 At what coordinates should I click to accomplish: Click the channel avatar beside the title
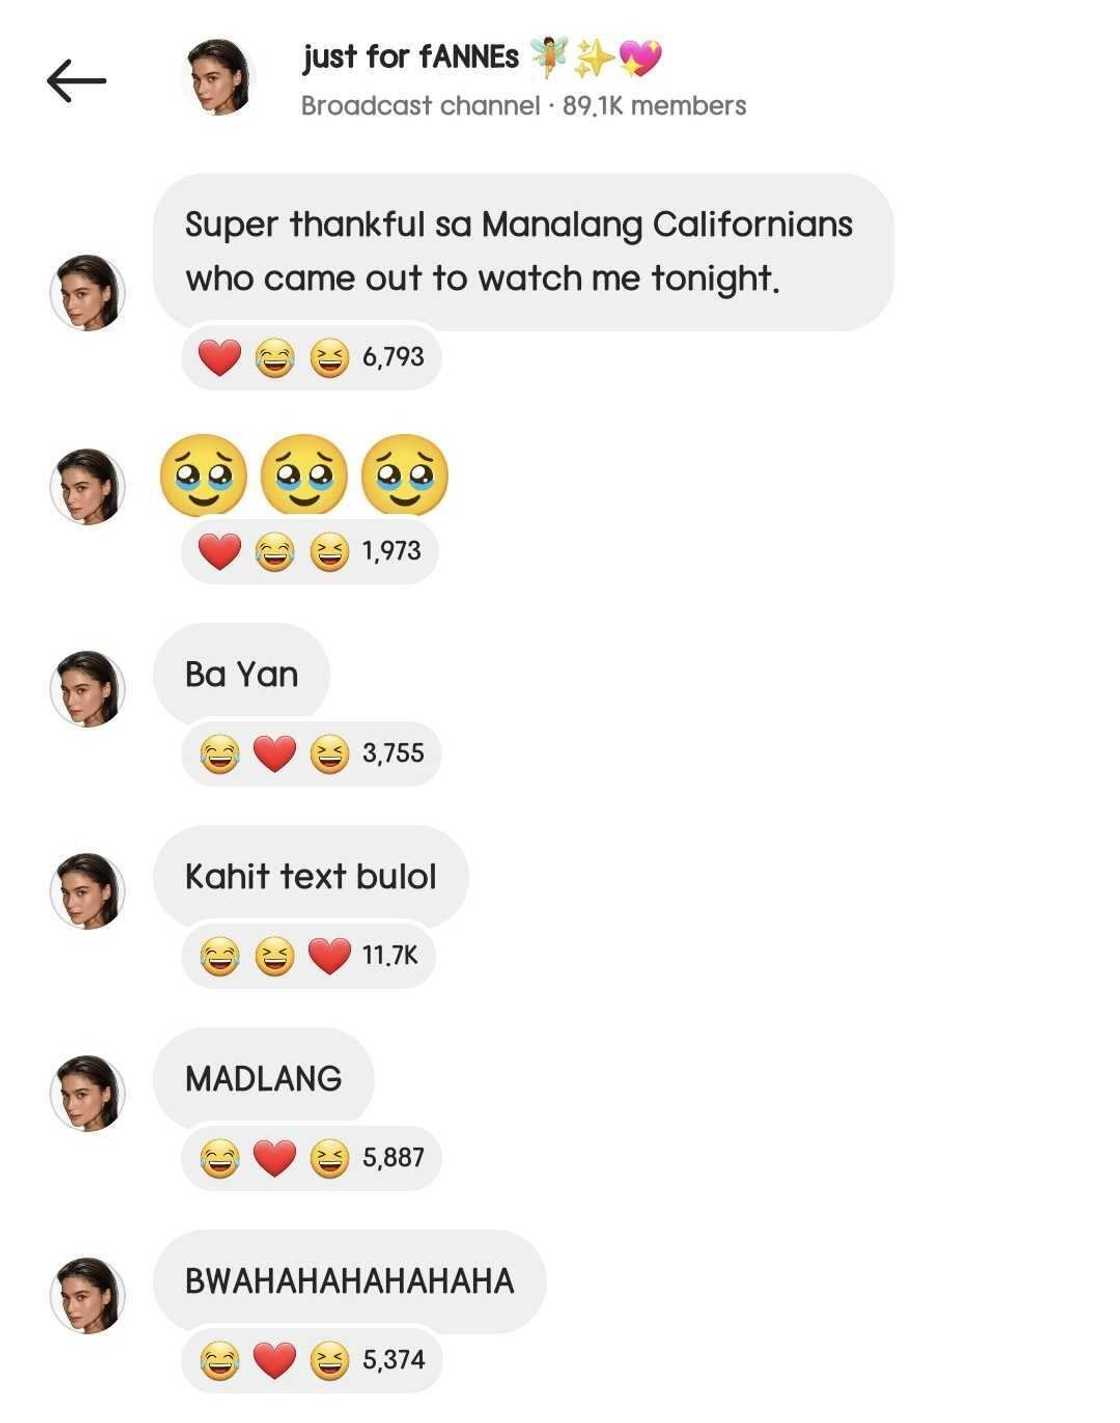(x=220, y=79)
